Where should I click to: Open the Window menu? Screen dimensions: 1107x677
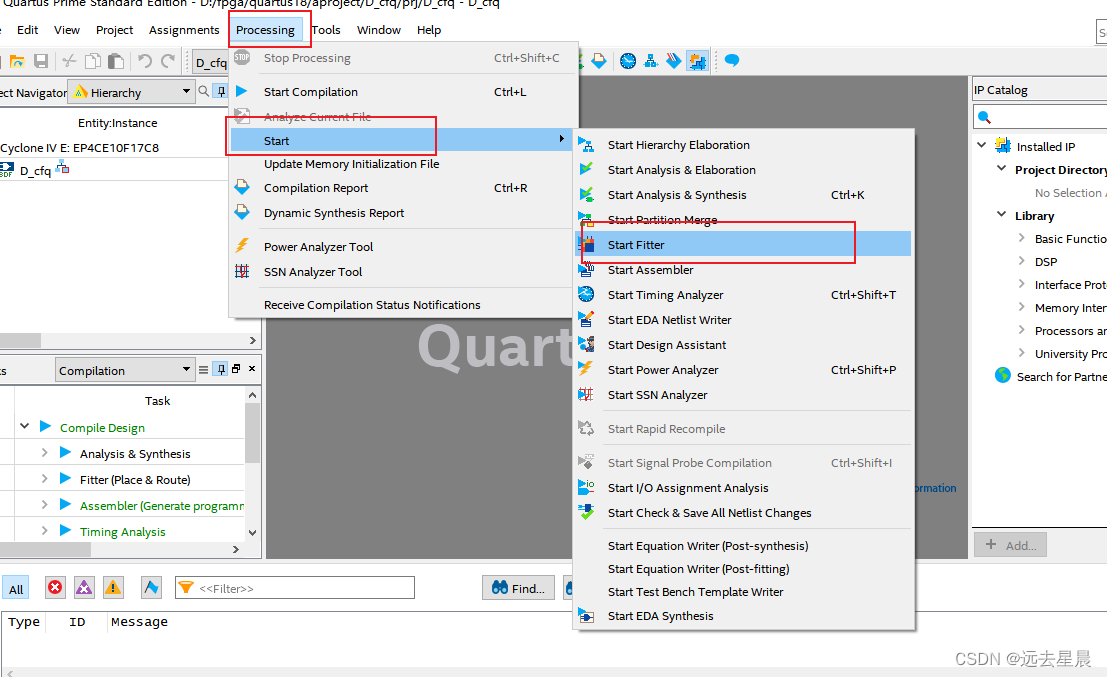point(378,30)
